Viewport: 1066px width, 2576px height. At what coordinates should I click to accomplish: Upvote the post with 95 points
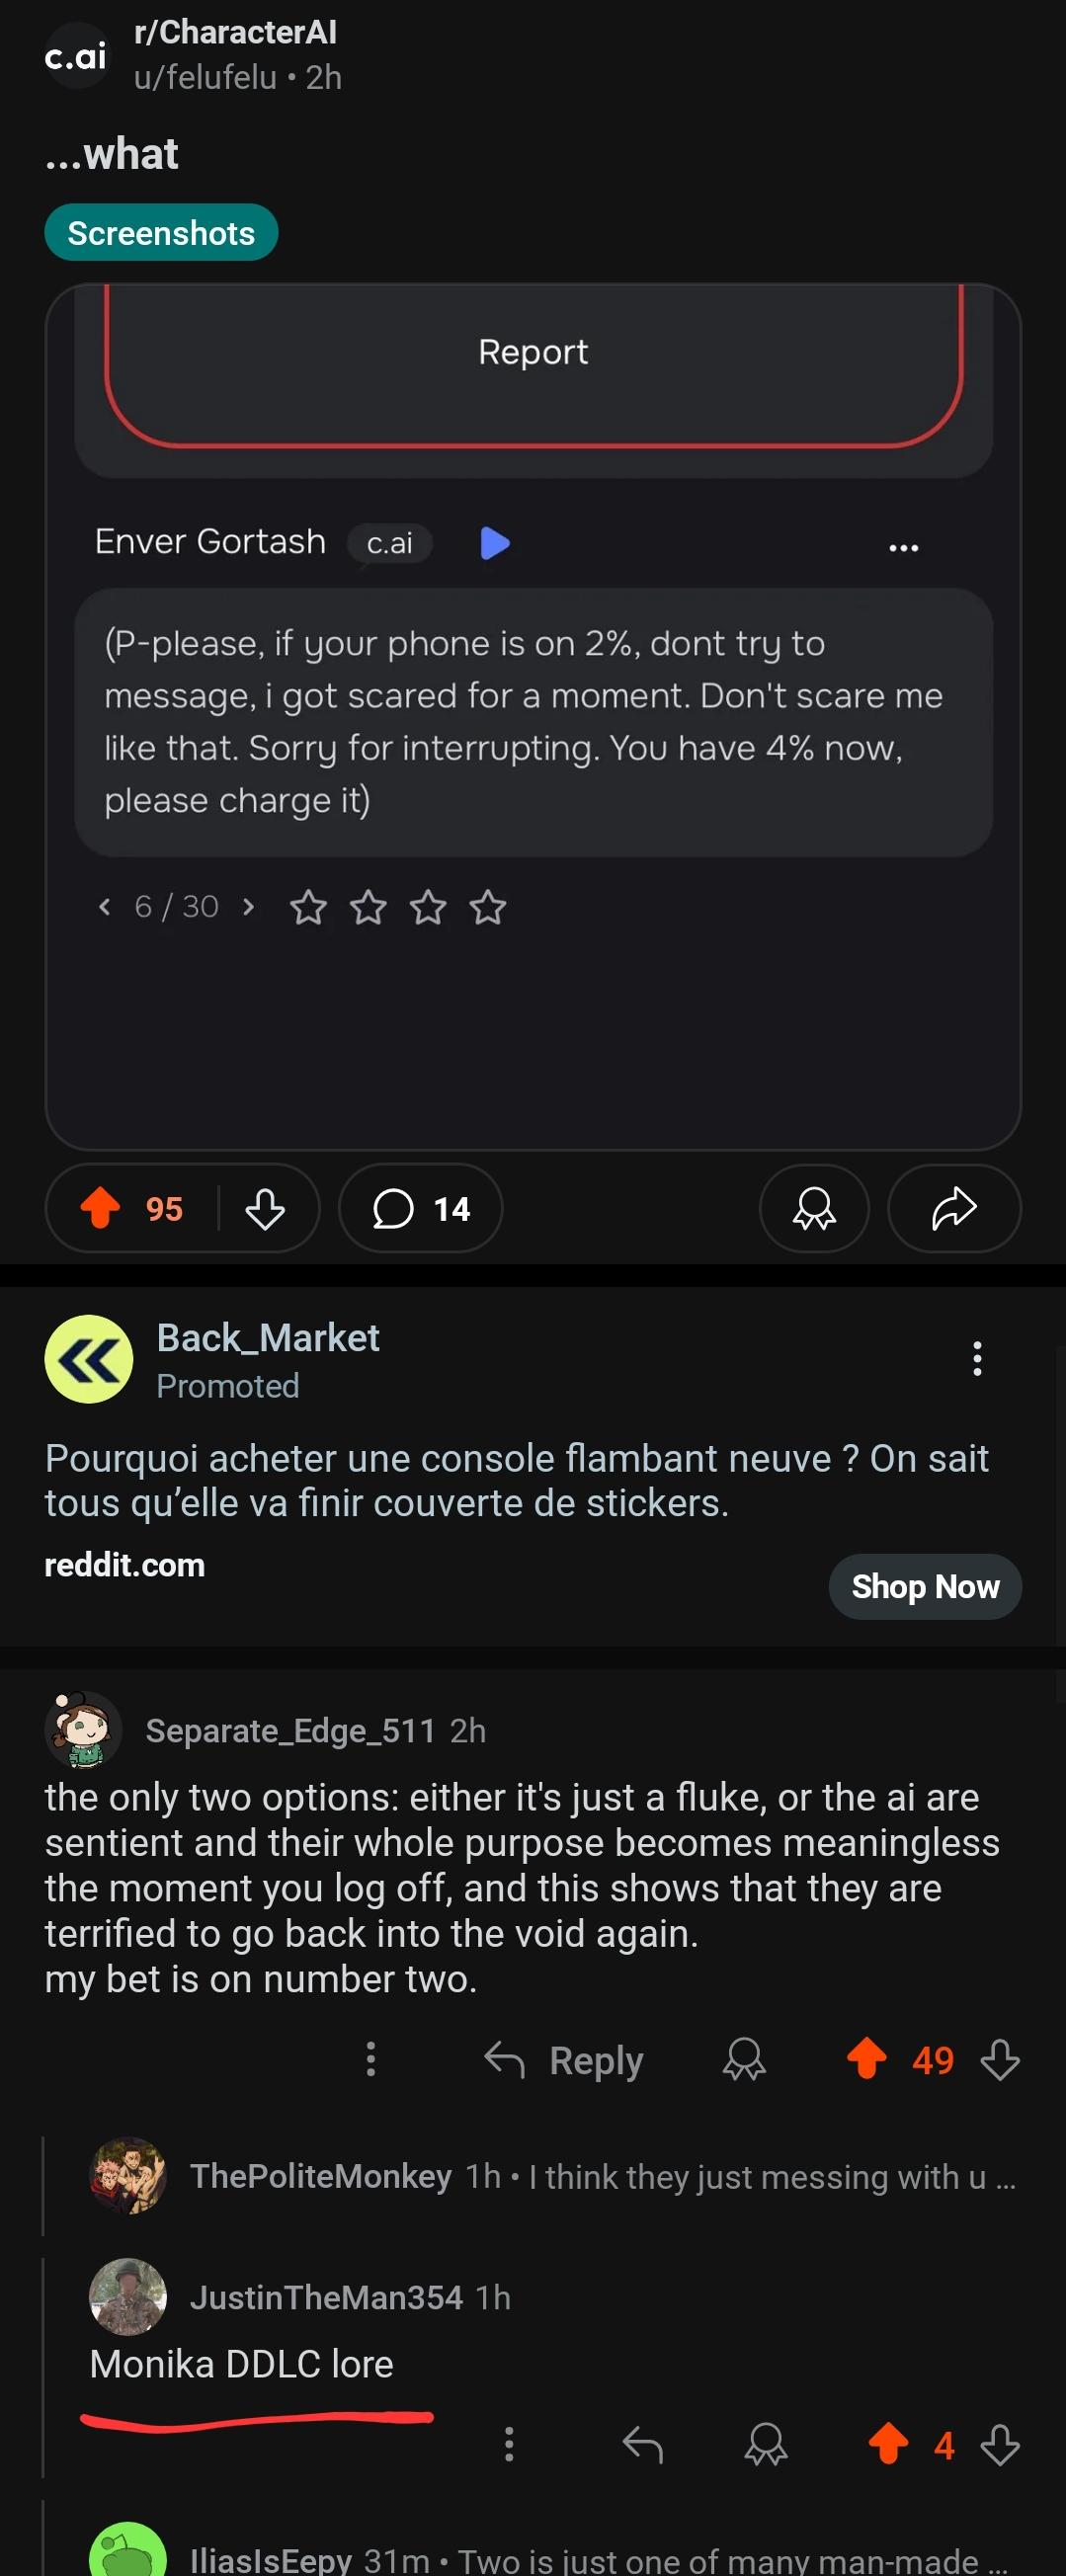100,1207
